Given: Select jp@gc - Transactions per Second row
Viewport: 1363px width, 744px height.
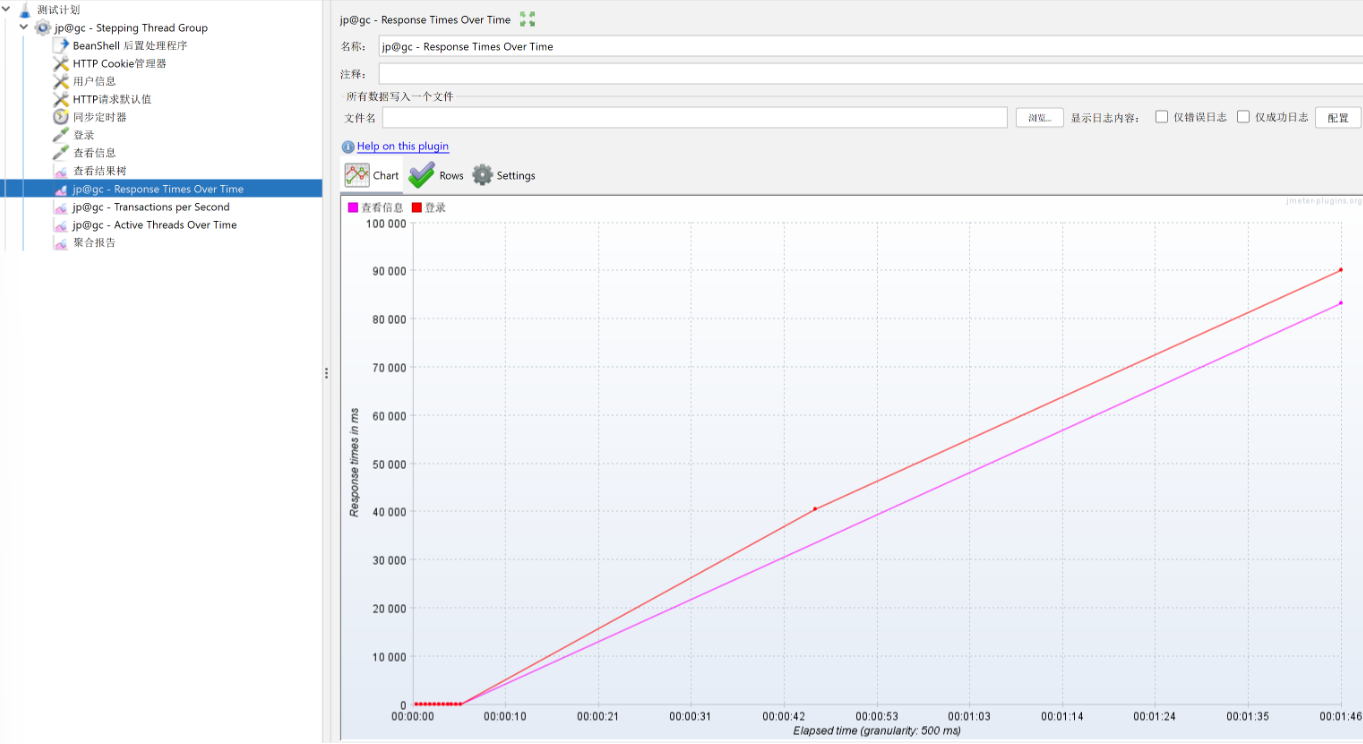Looking at the screenshot, I should click(151, 207).
